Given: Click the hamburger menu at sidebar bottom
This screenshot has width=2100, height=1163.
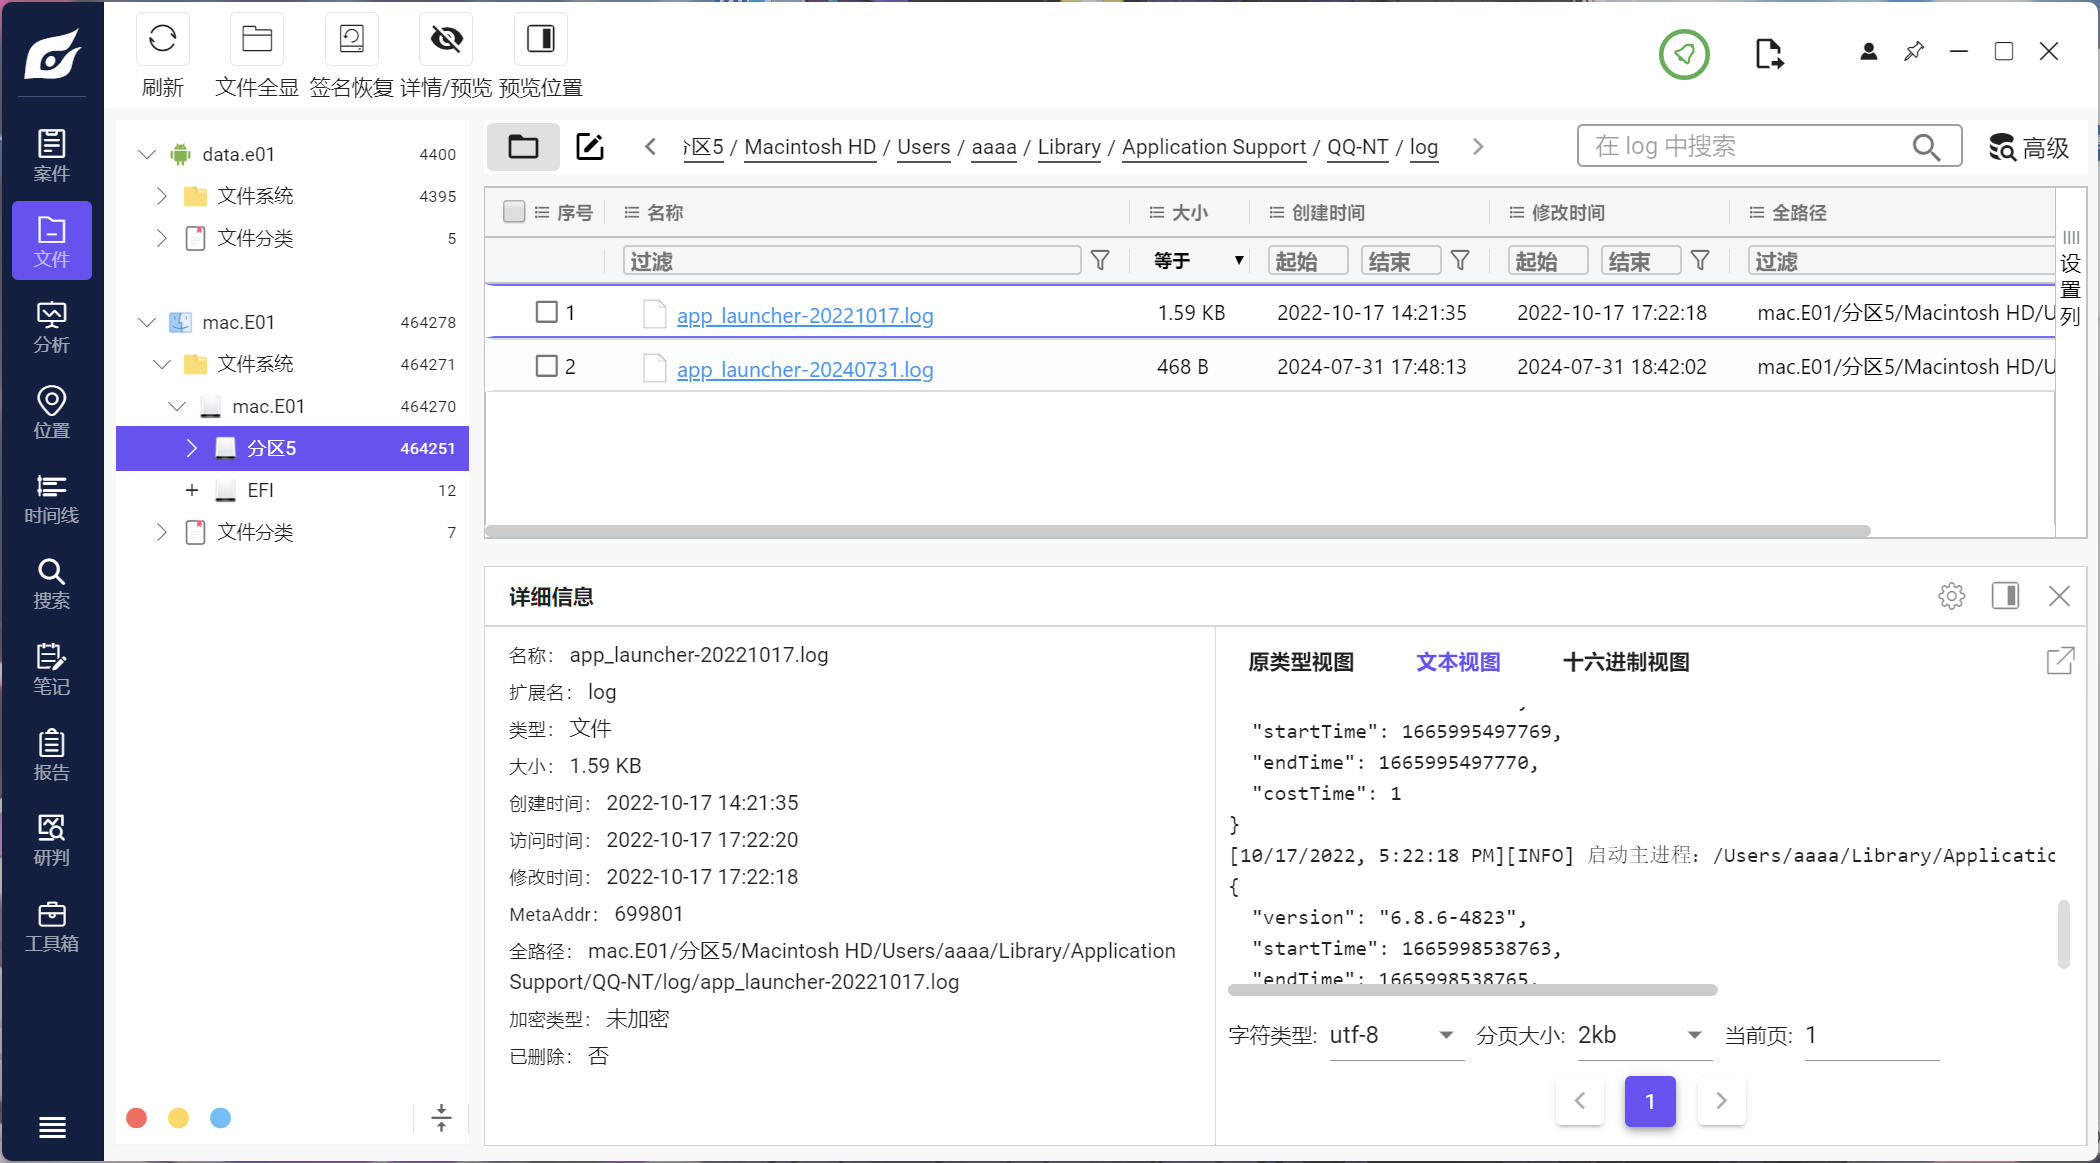Looking at the screenshot, I should [x=52, y=1127].
